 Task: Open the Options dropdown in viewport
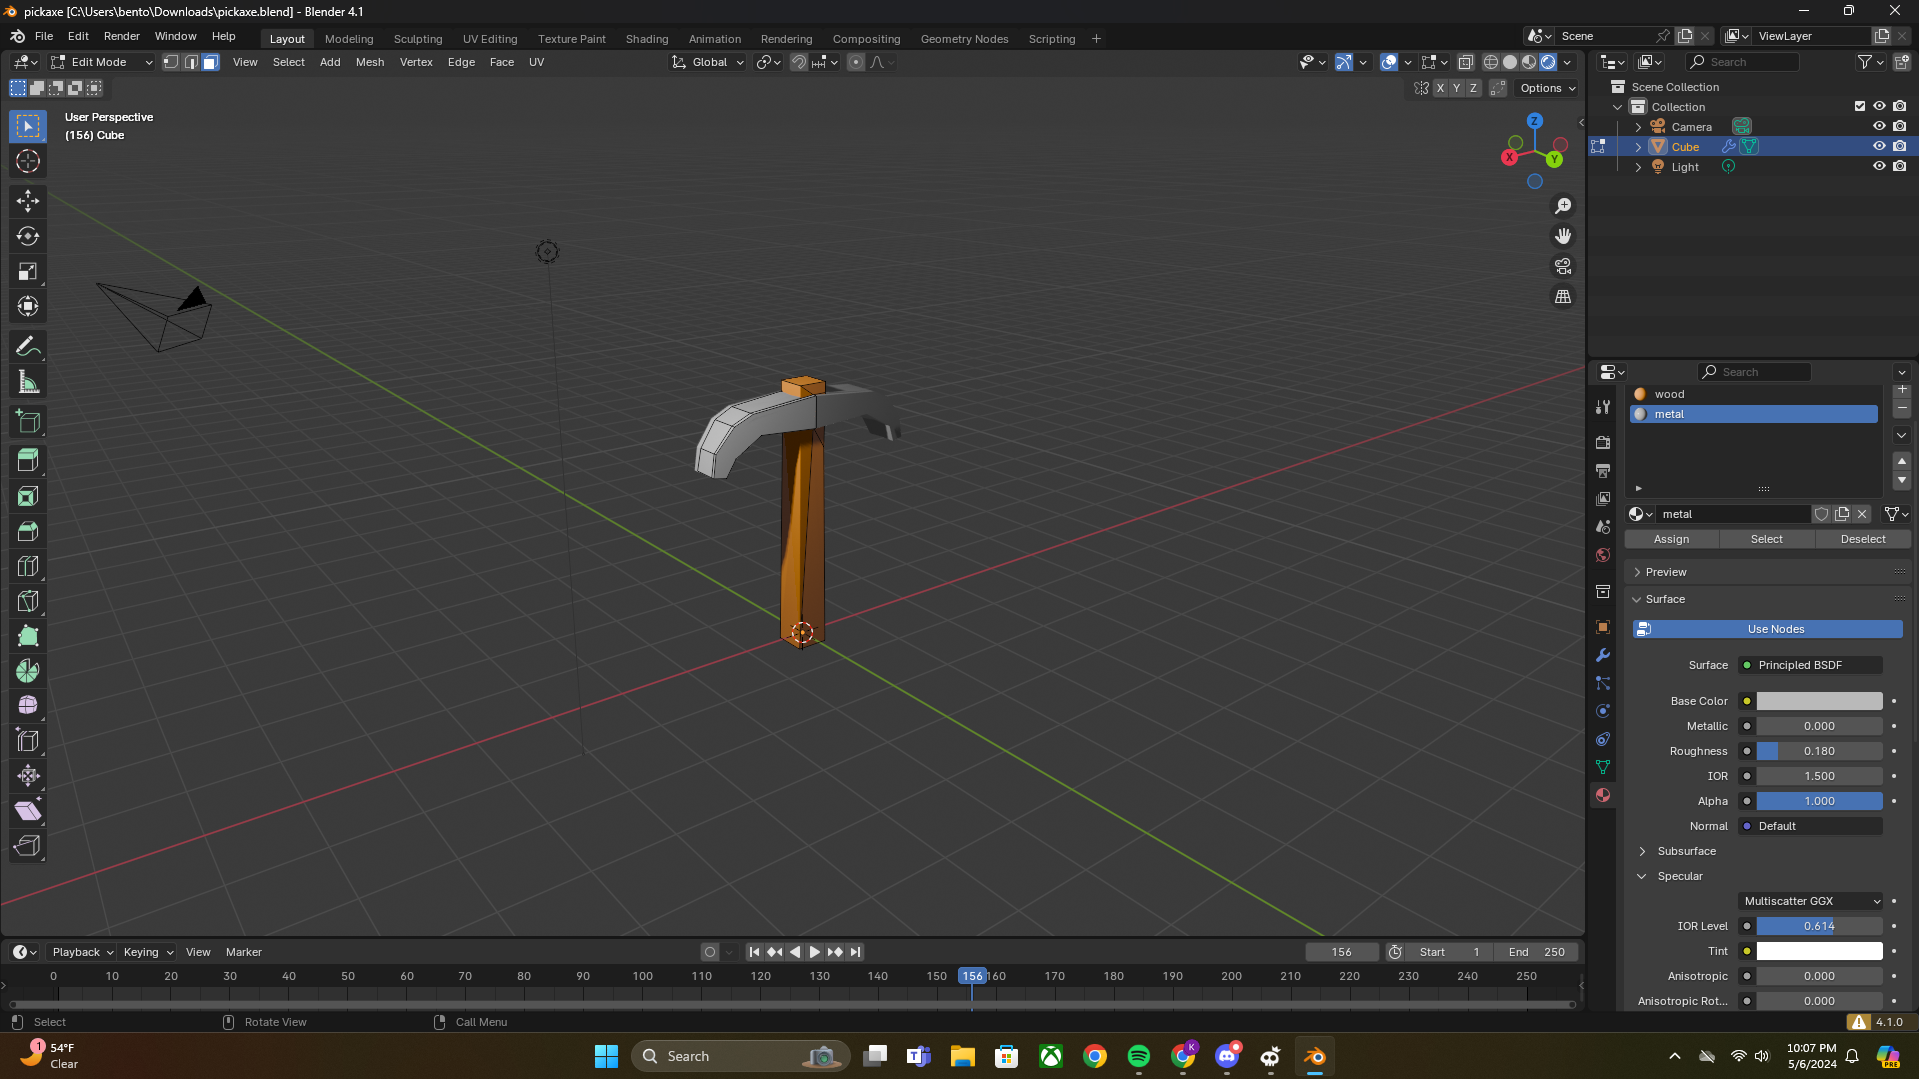1547,88
